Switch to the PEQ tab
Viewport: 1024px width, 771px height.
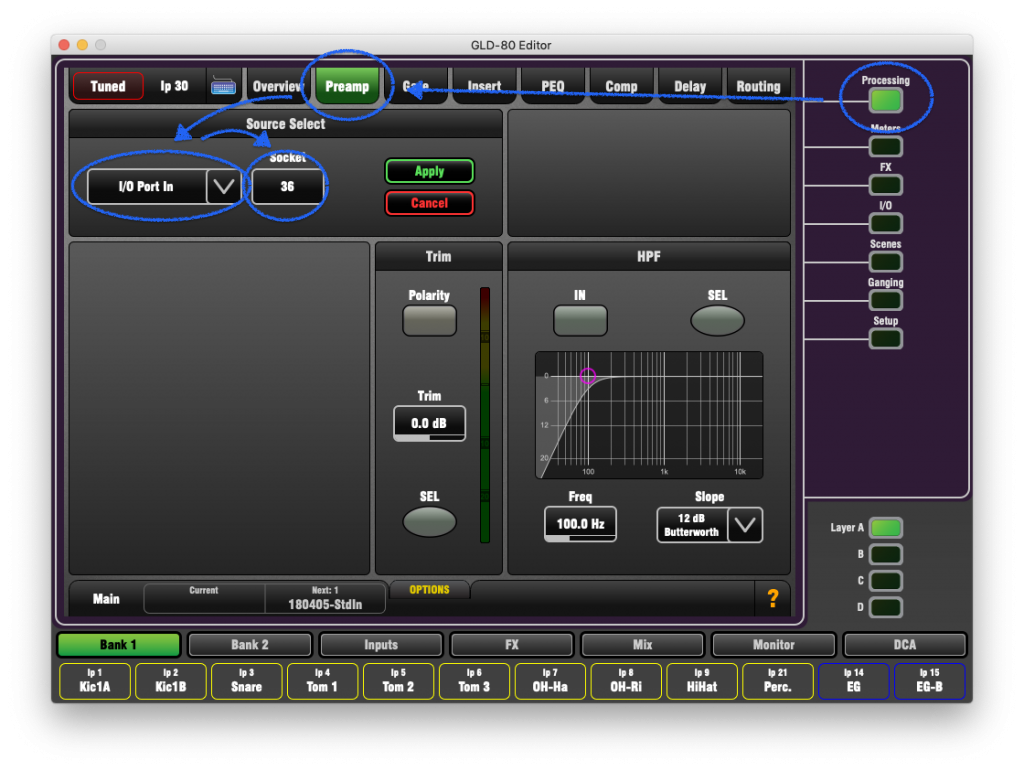[x=552, y=86]
